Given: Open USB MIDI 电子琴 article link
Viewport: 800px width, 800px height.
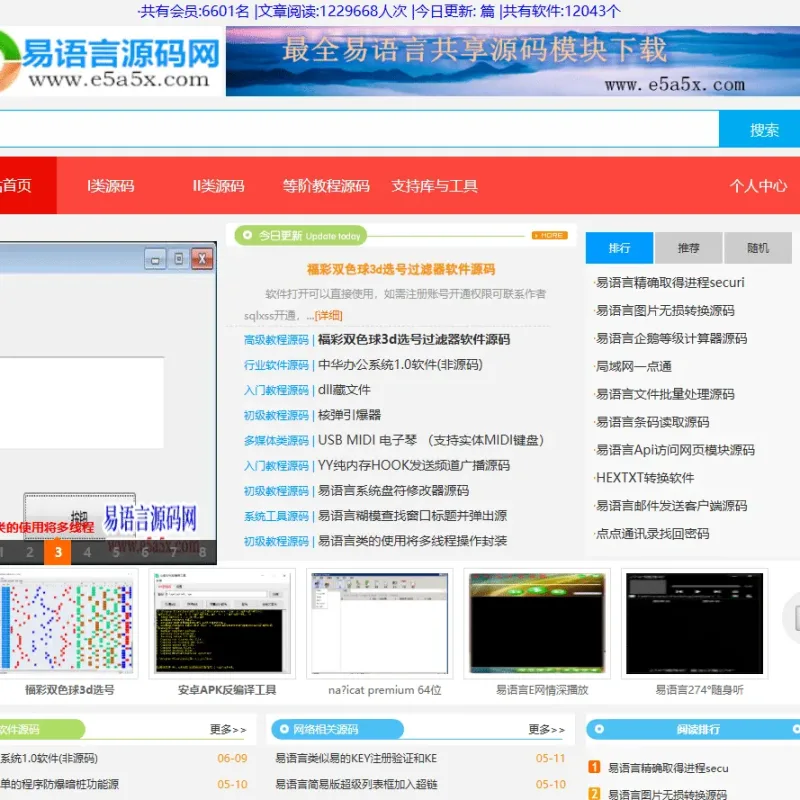Looking at the screenshot, I should 431,440.
